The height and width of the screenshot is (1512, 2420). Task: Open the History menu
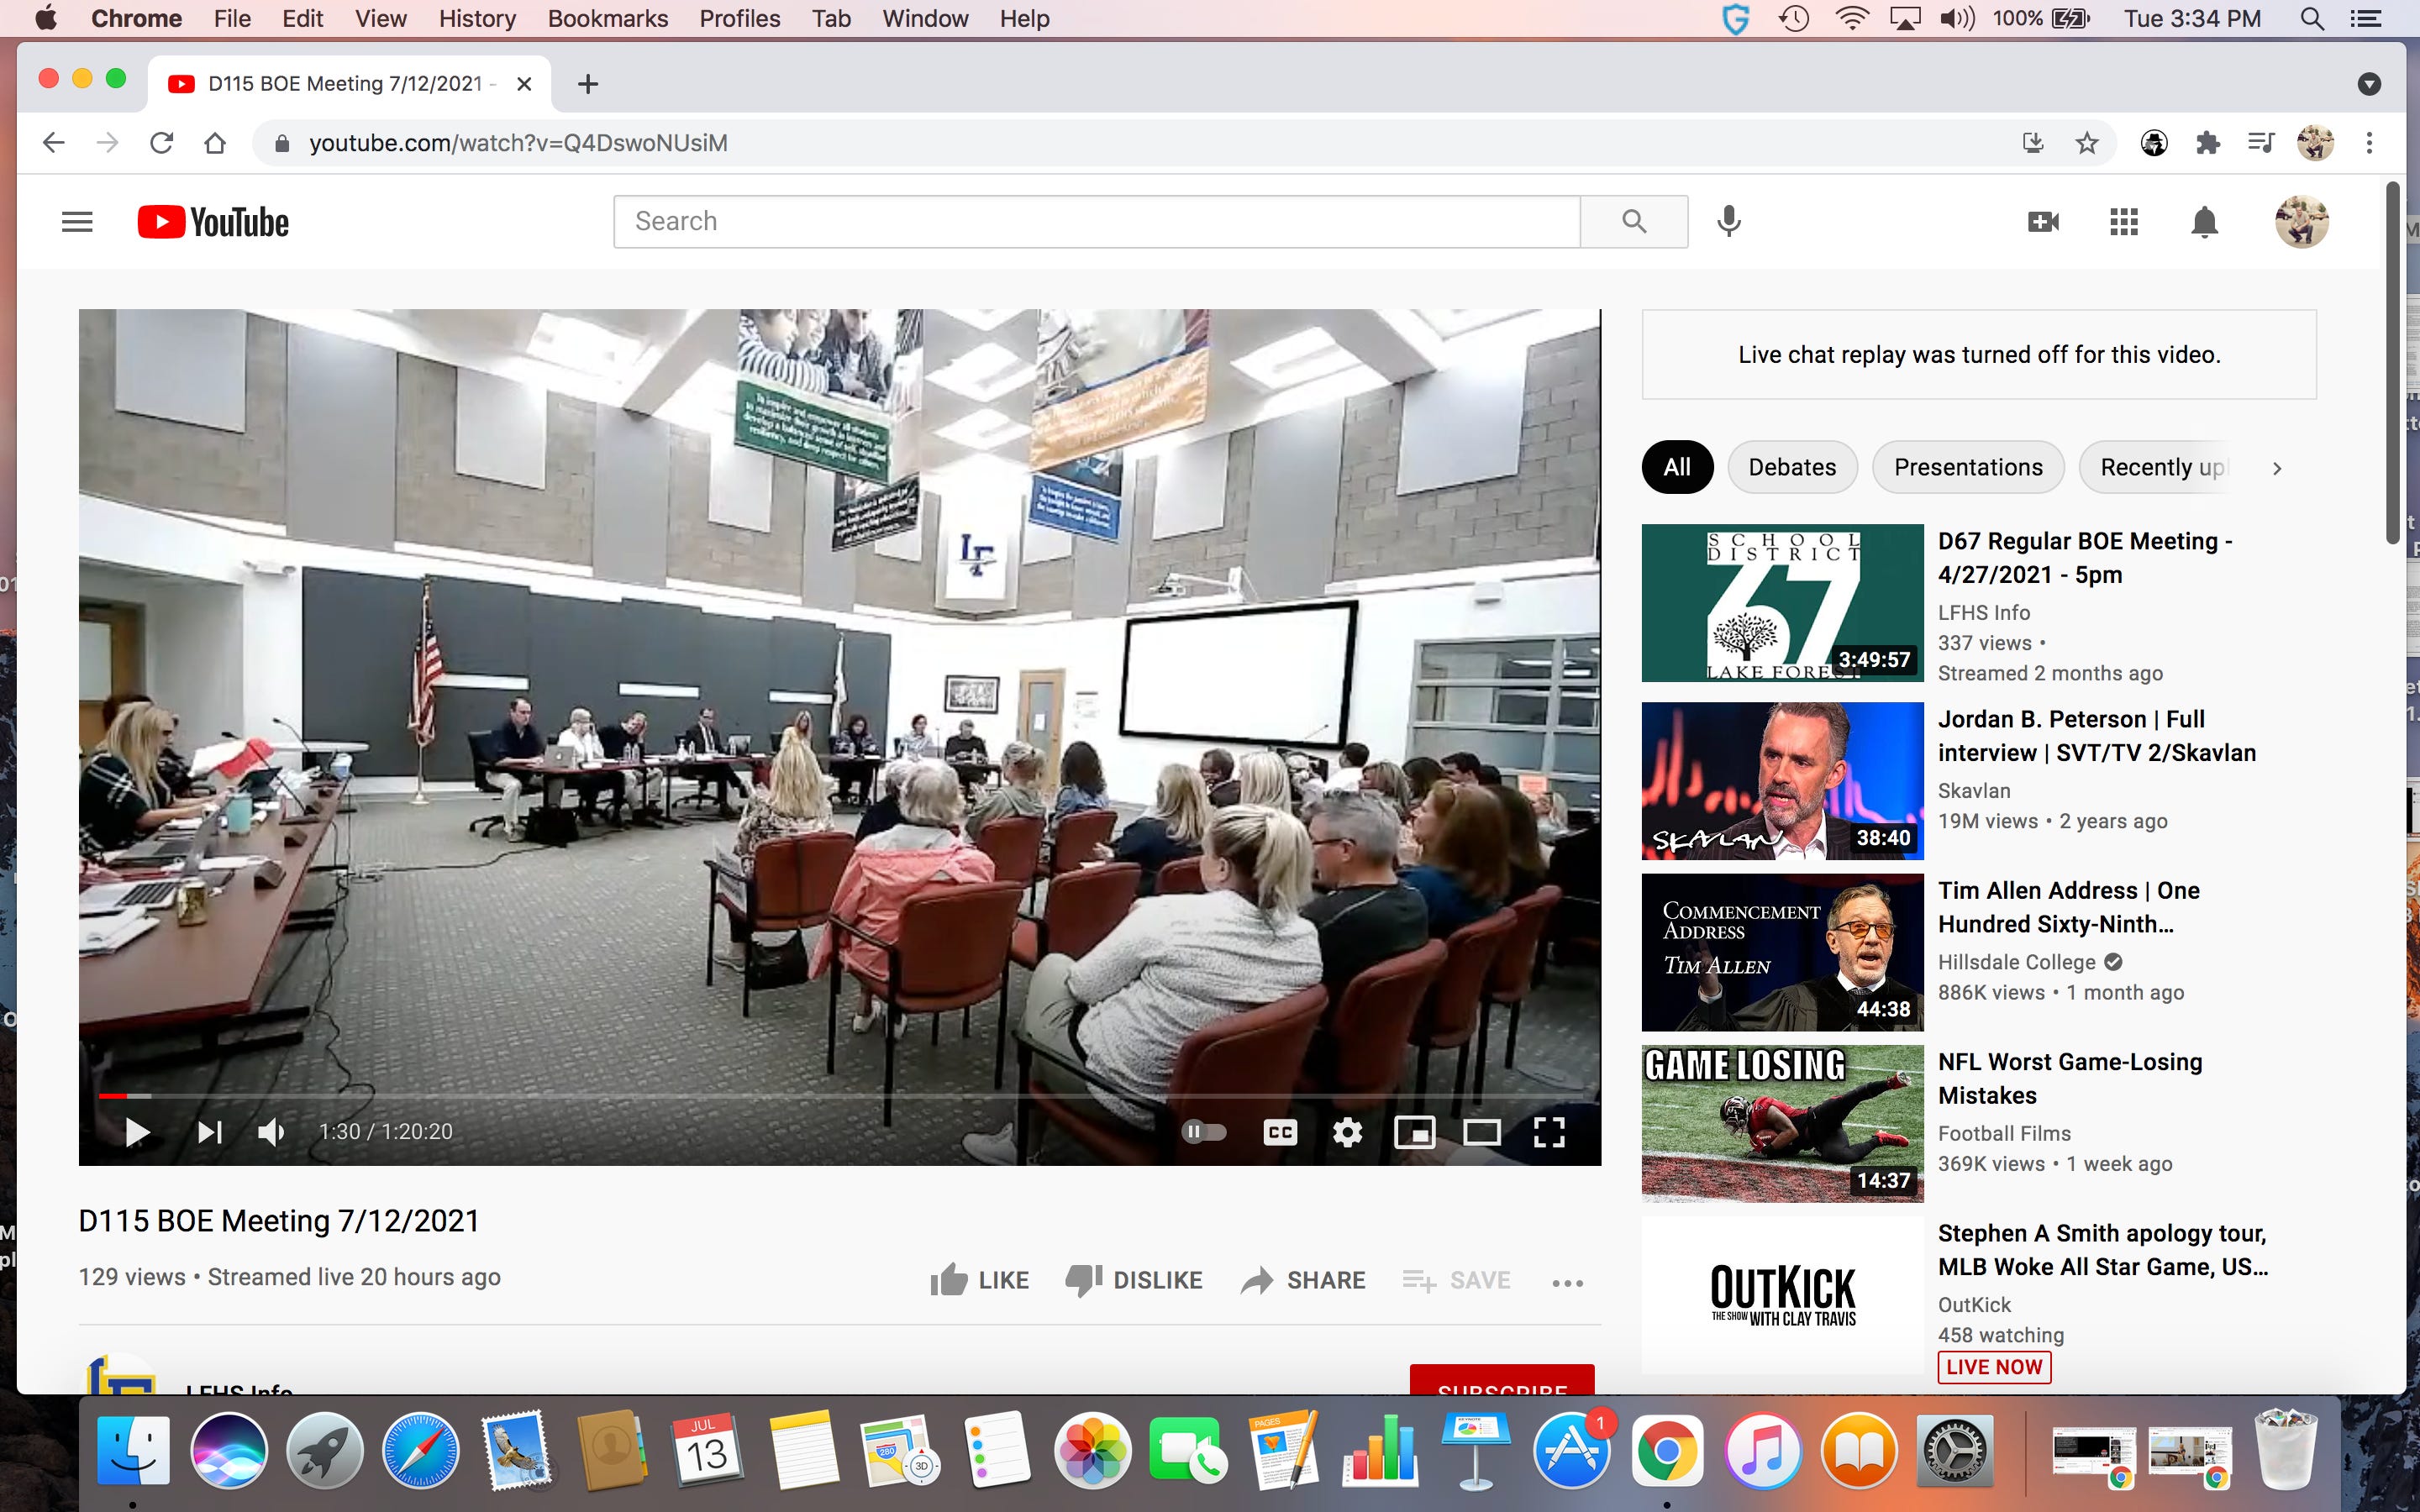(x=477, y=18)
